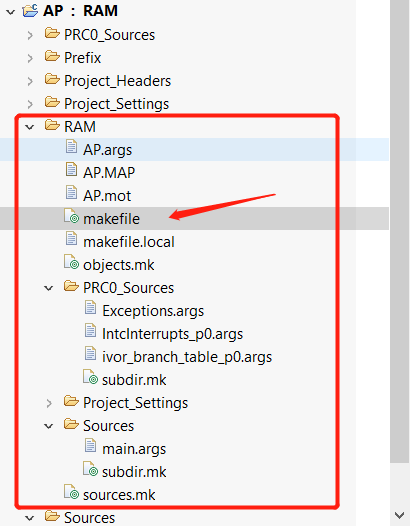
Task: Click the objects.mk file icon
Action: (71, 263)
